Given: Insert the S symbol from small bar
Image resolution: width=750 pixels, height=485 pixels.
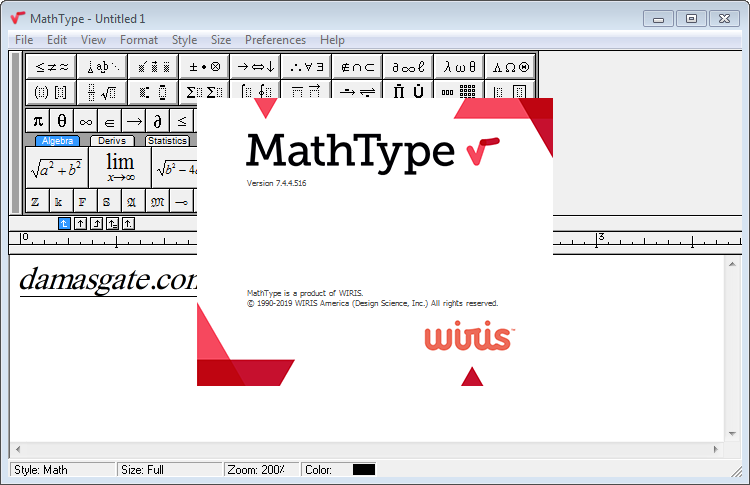Looking at the screenshot, I should tap(108, 201).
